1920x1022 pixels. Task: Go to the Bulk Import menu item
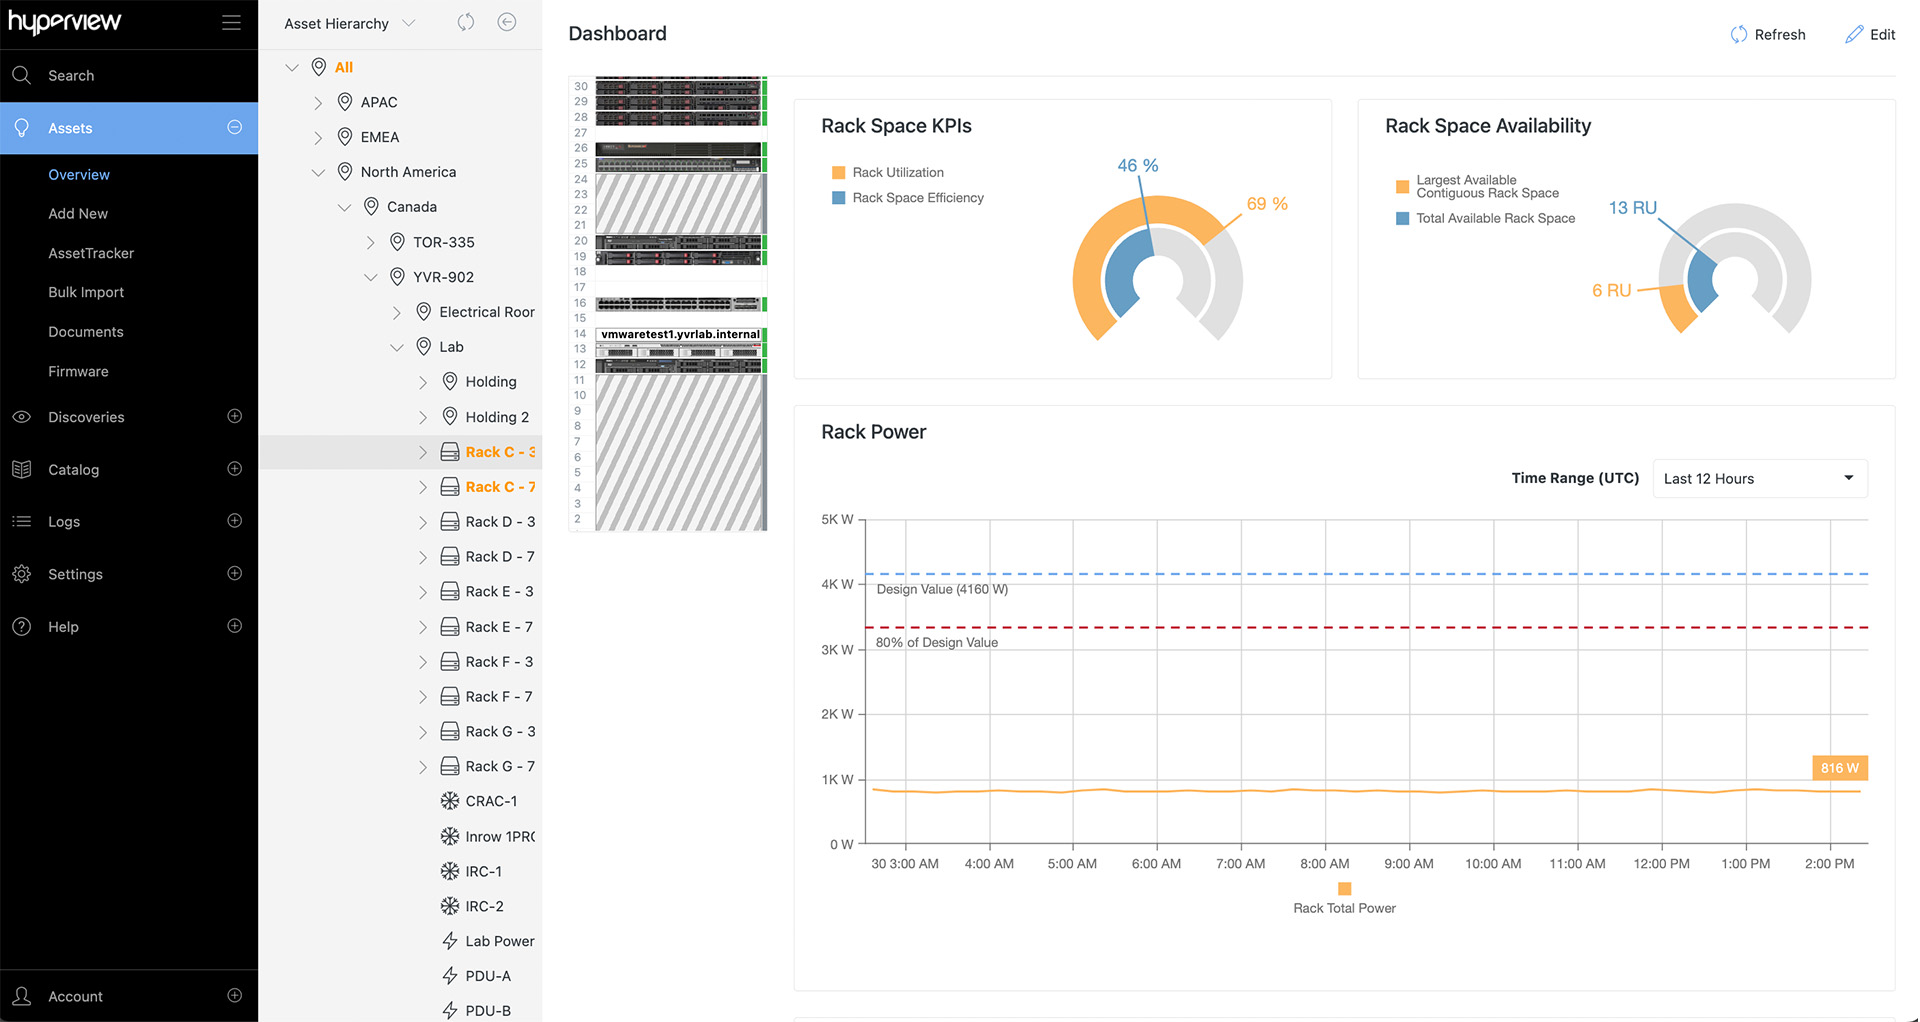click(x=86, y=292)
